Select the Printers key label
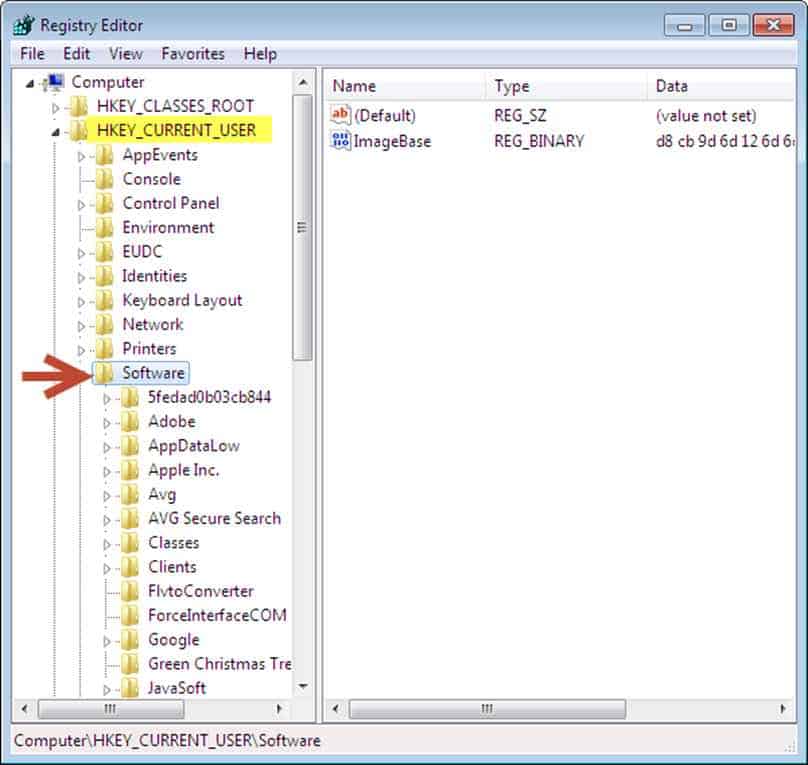This screenshot has height=765, width=808. tap(149, 349)
